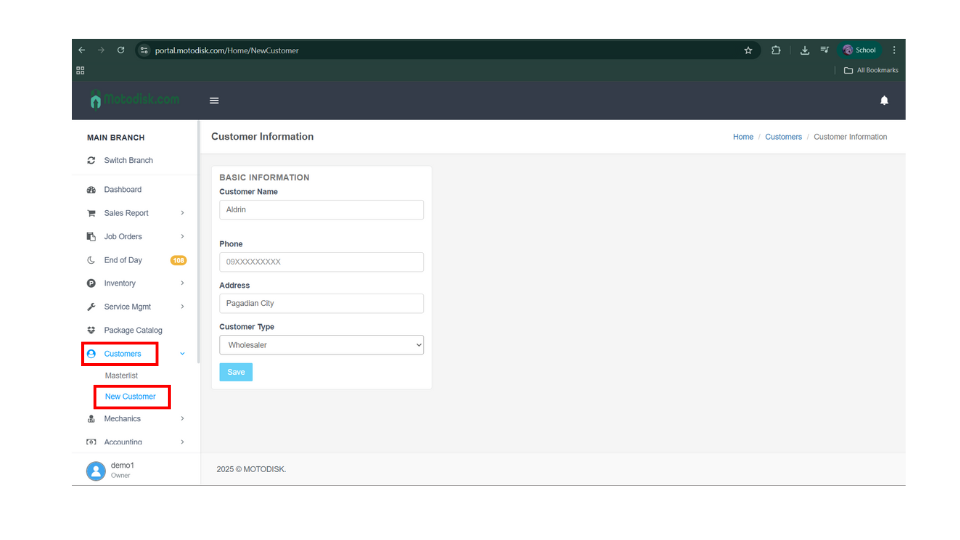Viewport: 960px width, 540px height.
Task: Open Dashboard from the sidebar icon
Action: (91, 189)
